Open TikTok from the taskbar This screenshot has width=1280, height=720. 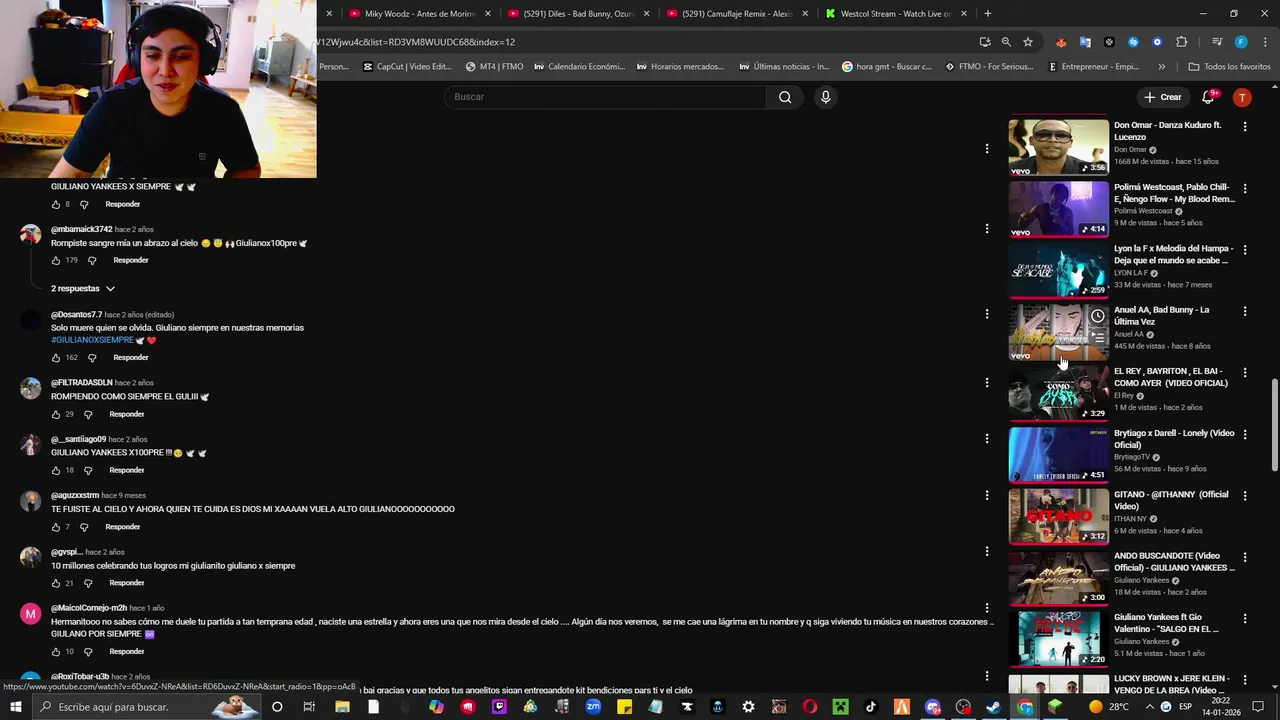(x=871, y=707)
